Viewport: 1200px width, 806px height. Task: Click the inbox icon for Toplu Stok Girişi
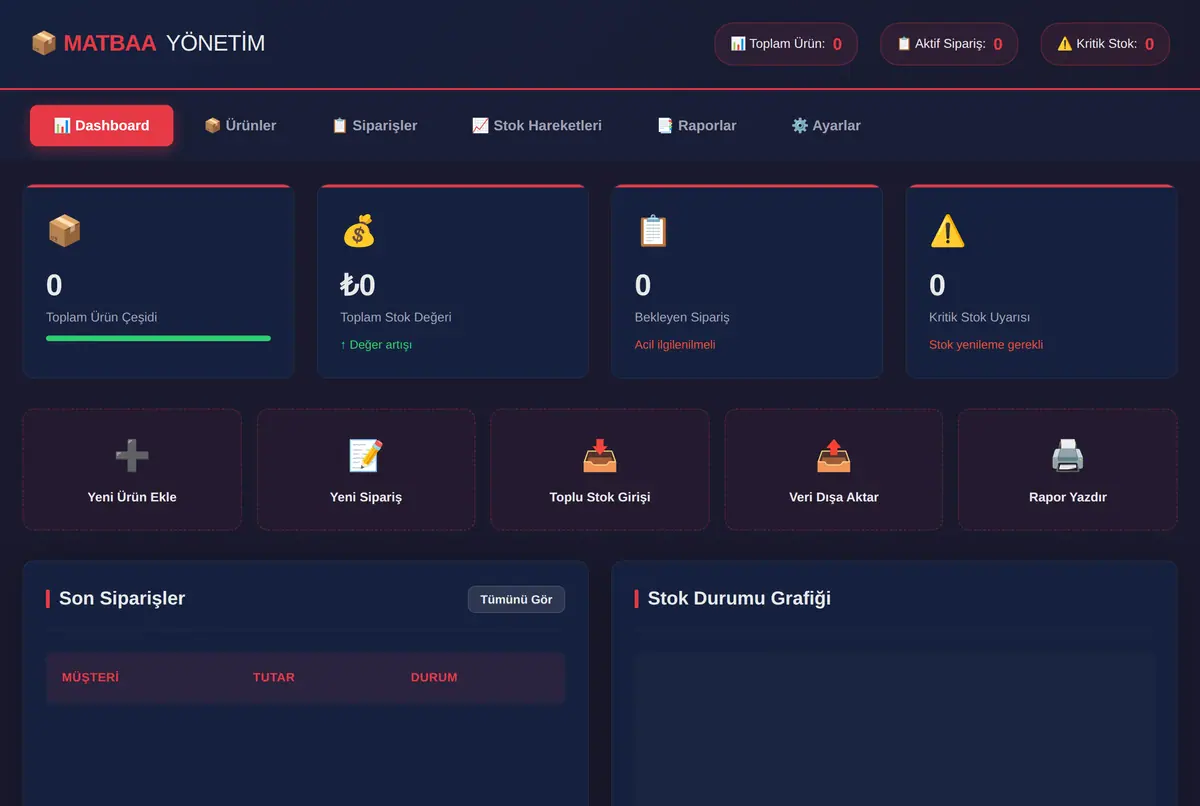point(600,456)
